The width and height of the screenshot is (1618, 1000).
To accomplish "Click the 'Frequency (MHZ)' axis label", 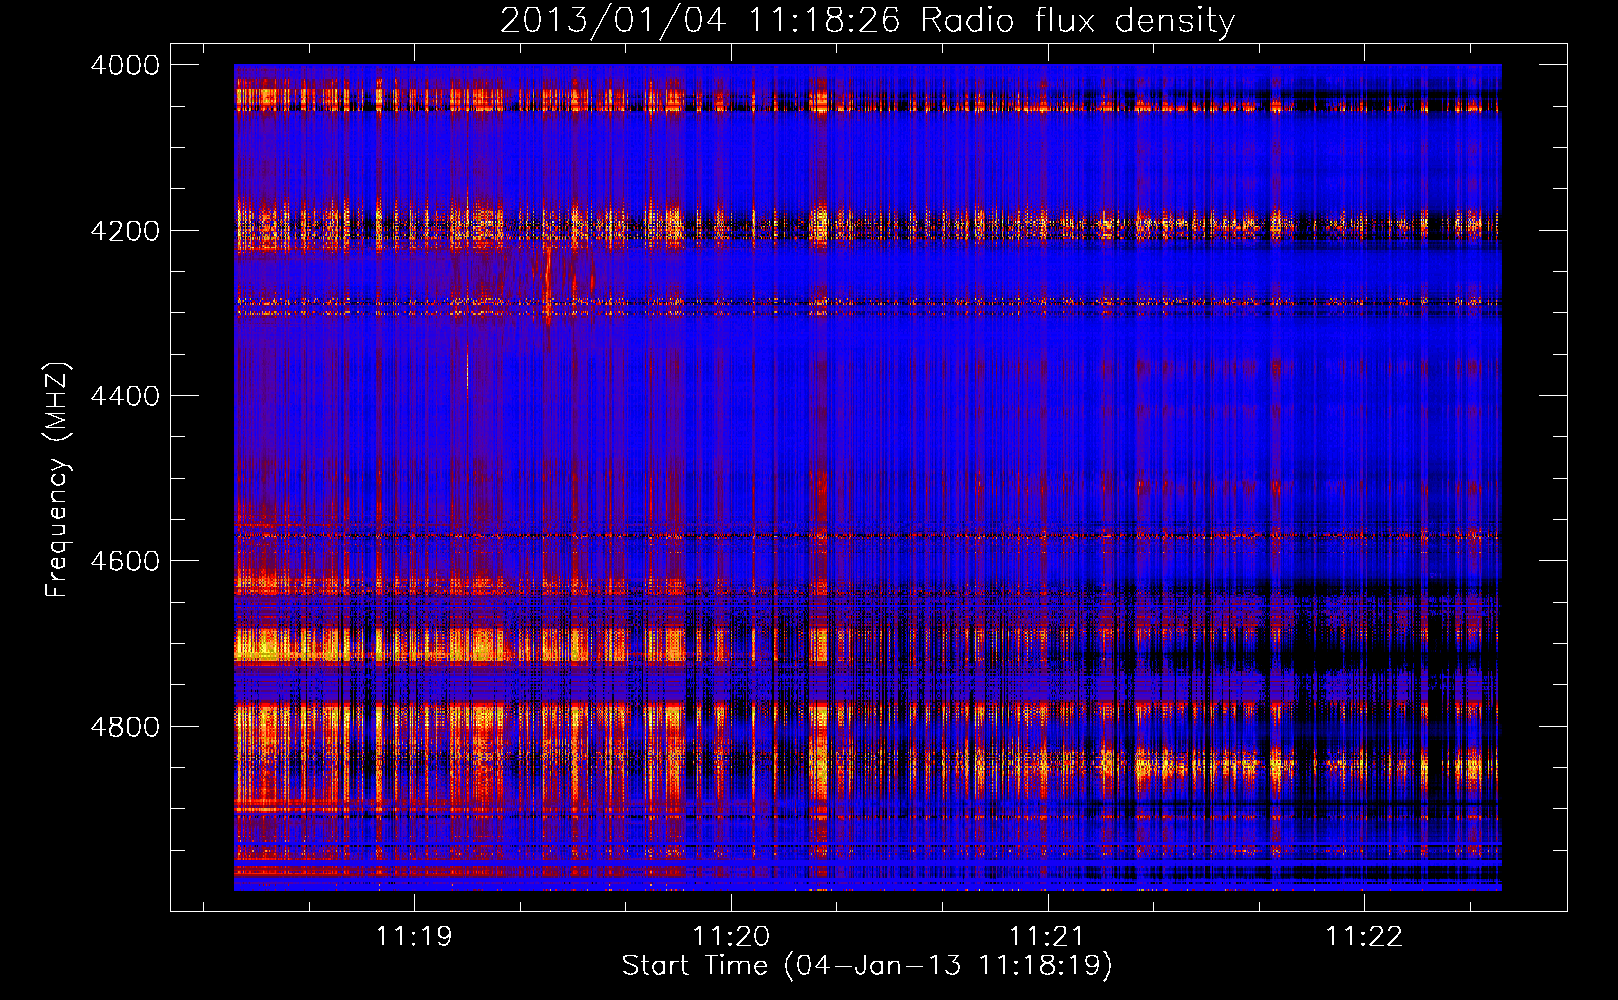I will (x=58, y=480).
